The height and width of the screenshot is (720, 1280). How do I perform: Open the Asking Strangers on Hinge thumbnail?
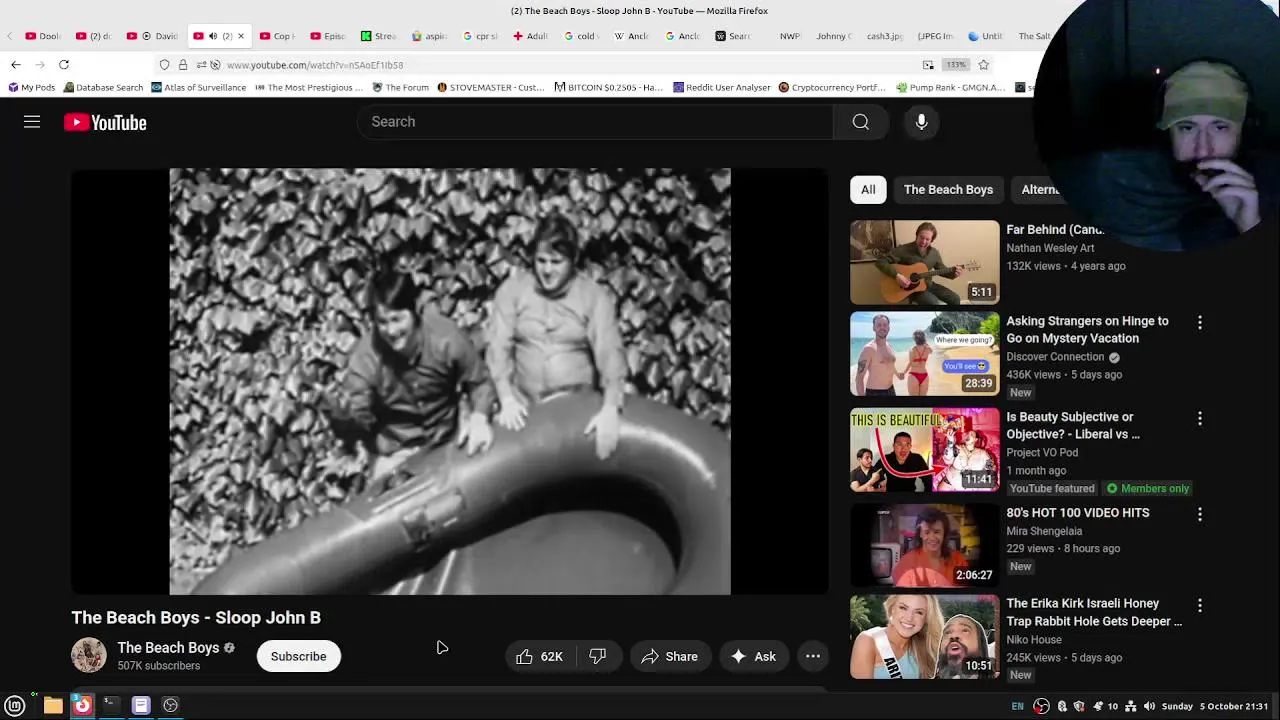(924, 354)
